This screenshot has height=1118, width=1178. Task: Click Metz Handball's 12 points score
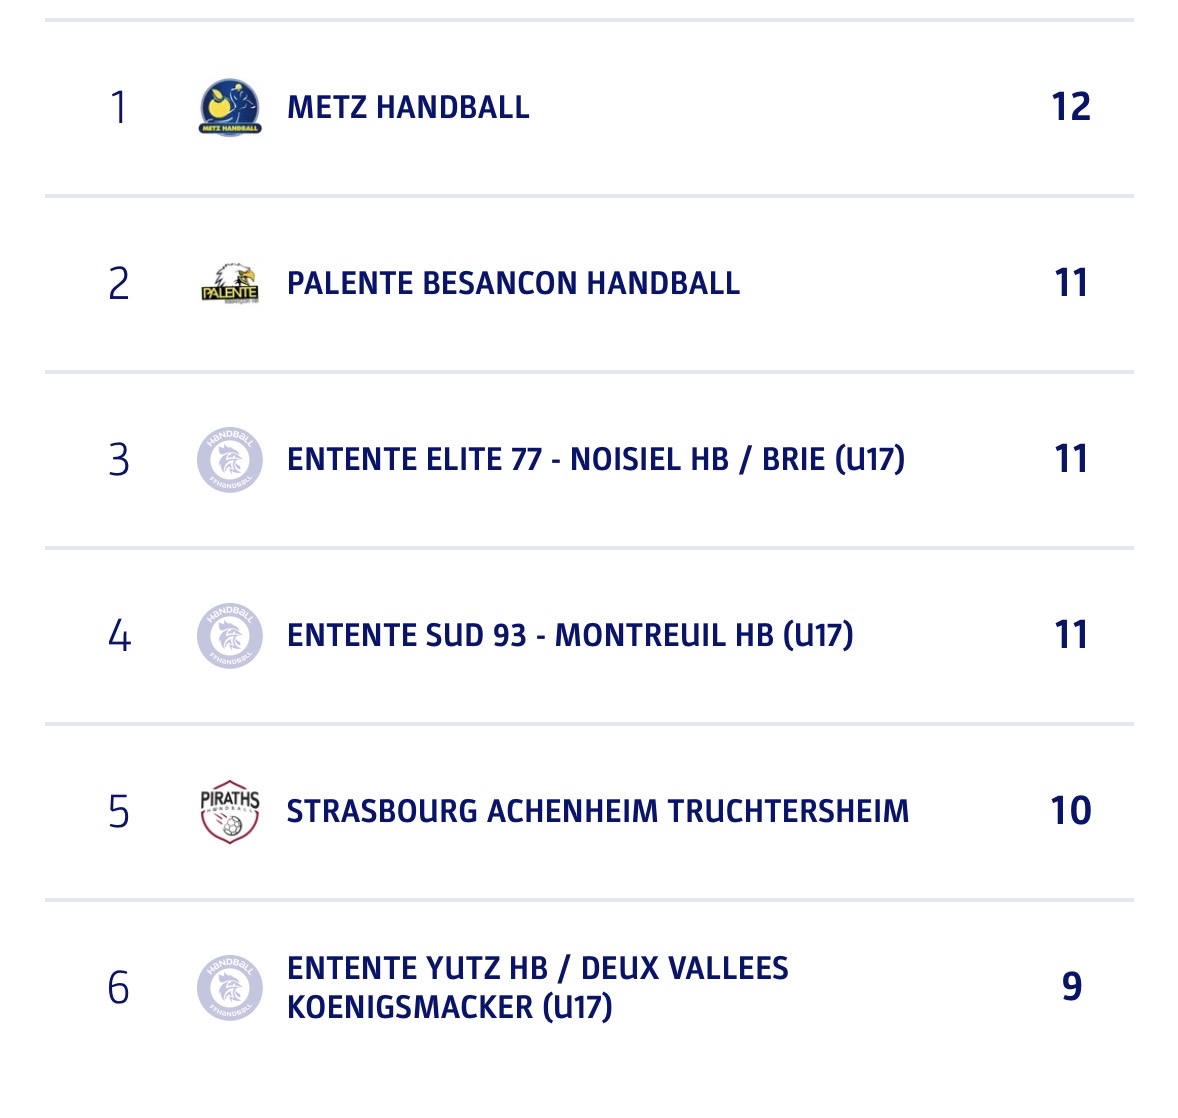pyautogui.click(x=1070, y=107)
